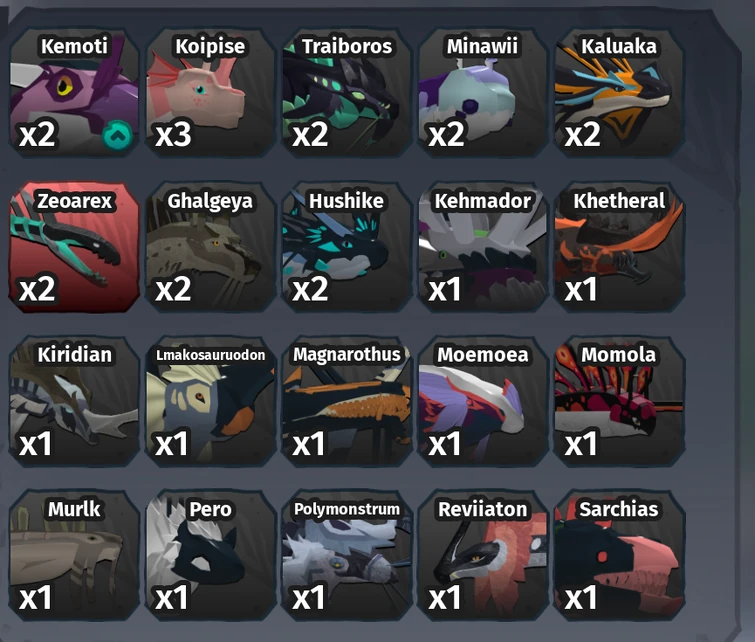Select the Minawii creature tile
The width and height of the screenshot is (755, 642).
coord(483,92)
